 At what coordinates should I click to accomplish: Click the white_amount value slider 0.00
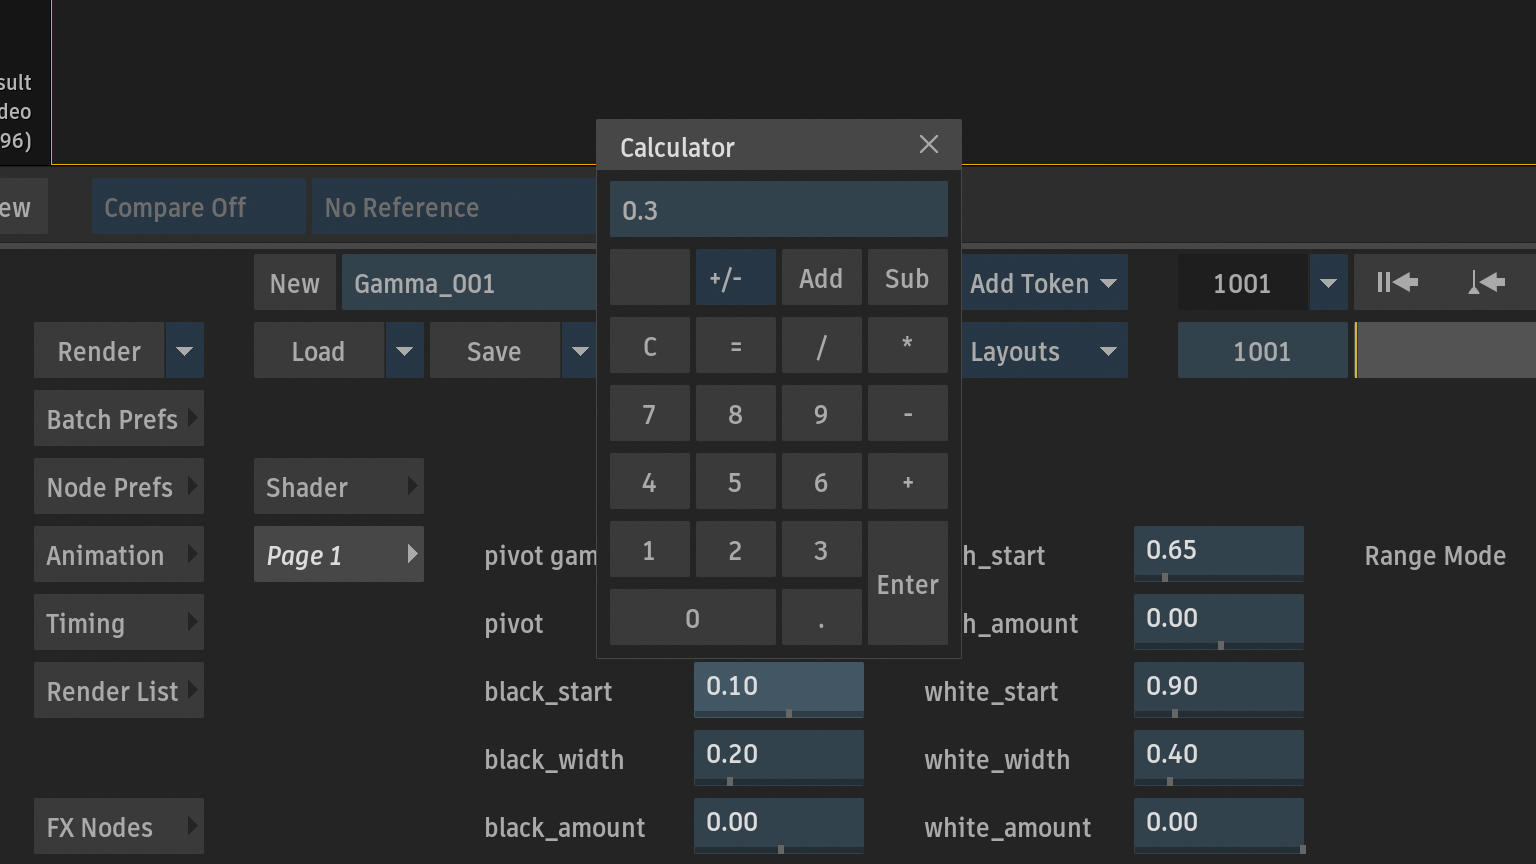pos(1219,825)
